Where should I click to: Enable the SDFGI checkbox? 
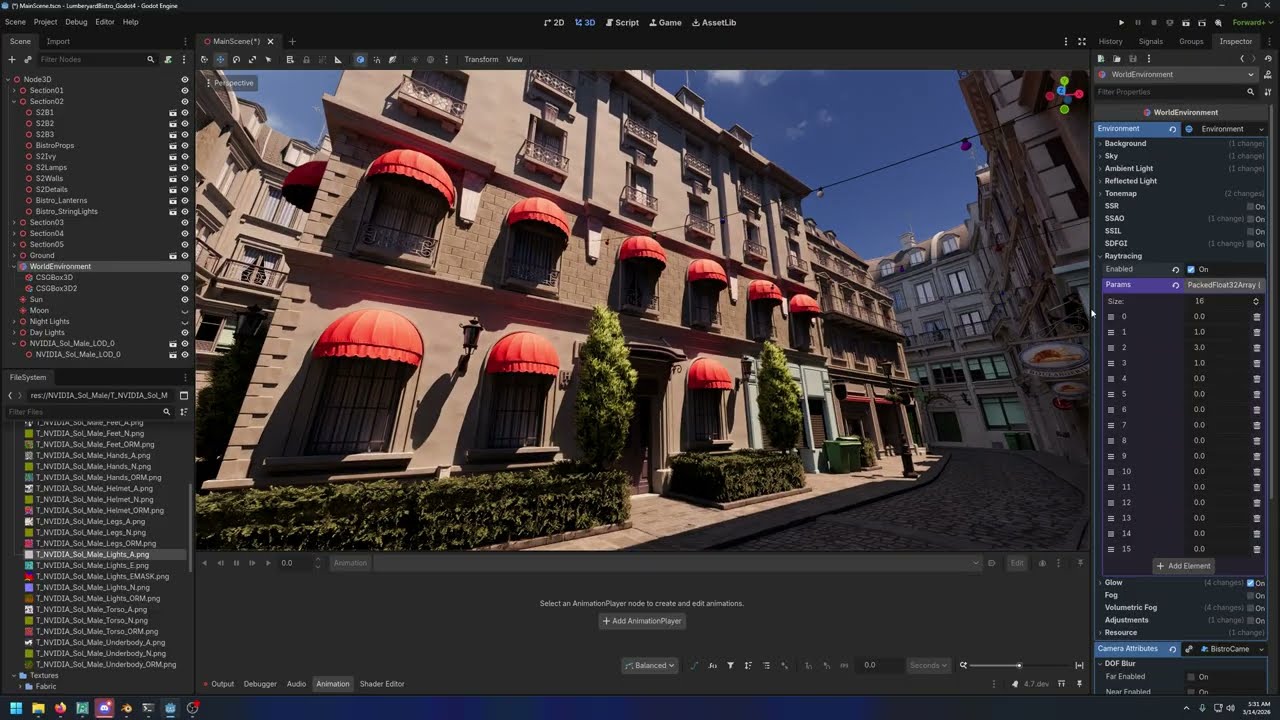click(1250, 244)
